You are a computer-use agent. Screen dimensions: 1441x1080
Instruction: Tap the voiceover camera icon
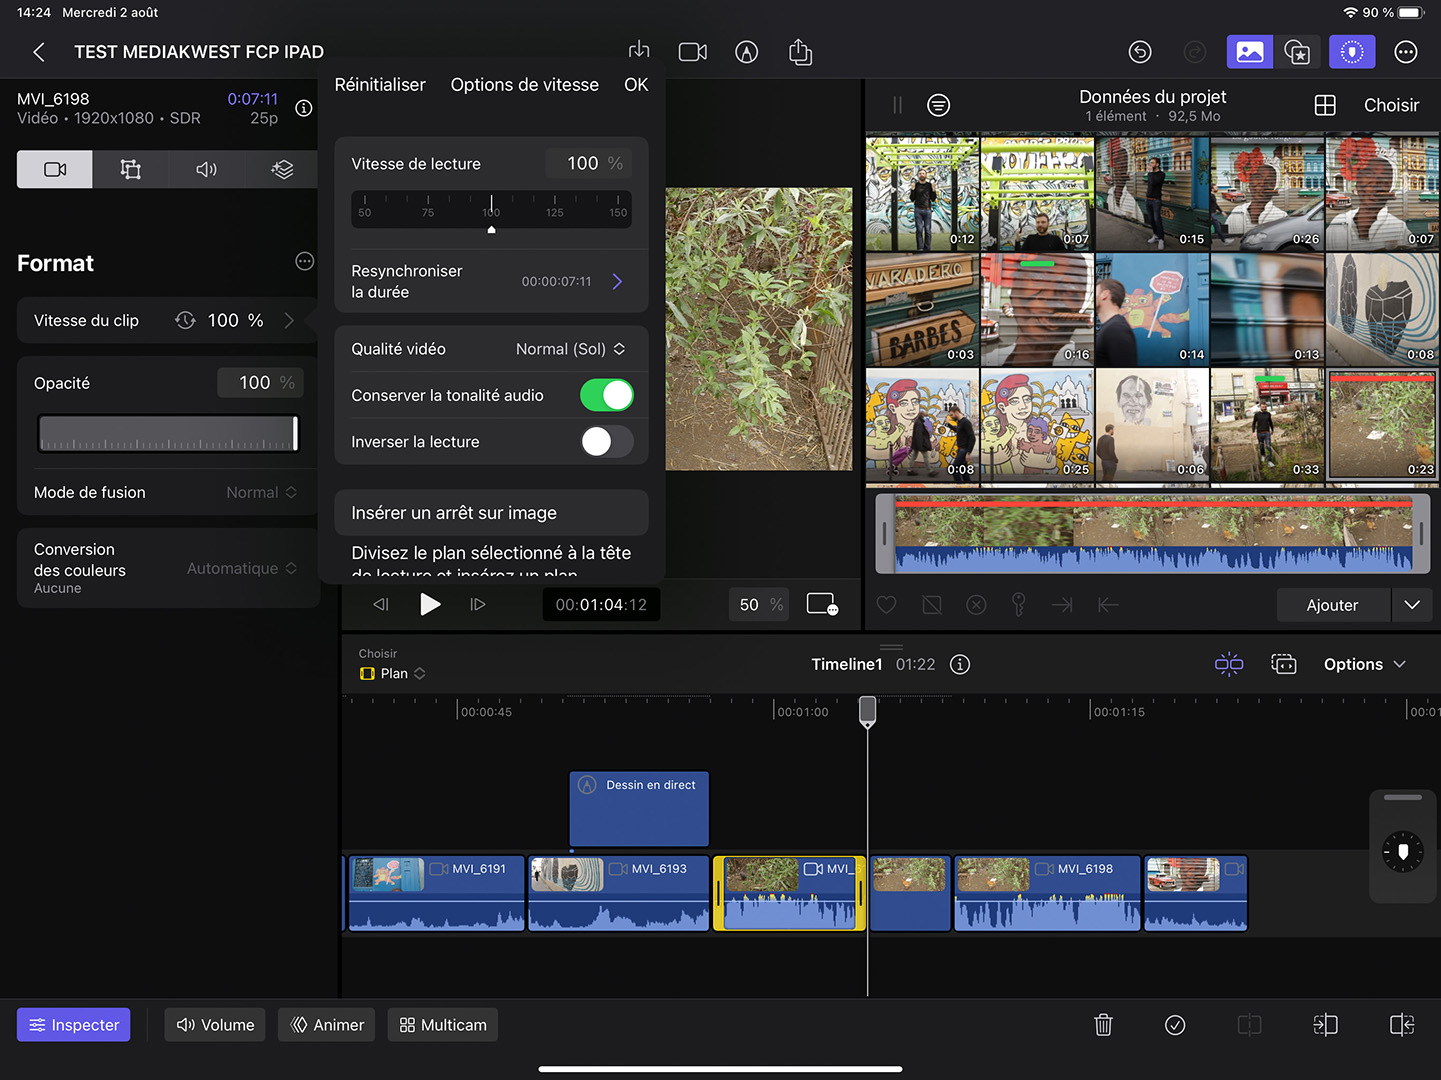pyautogui.click(x=692, y=52)
